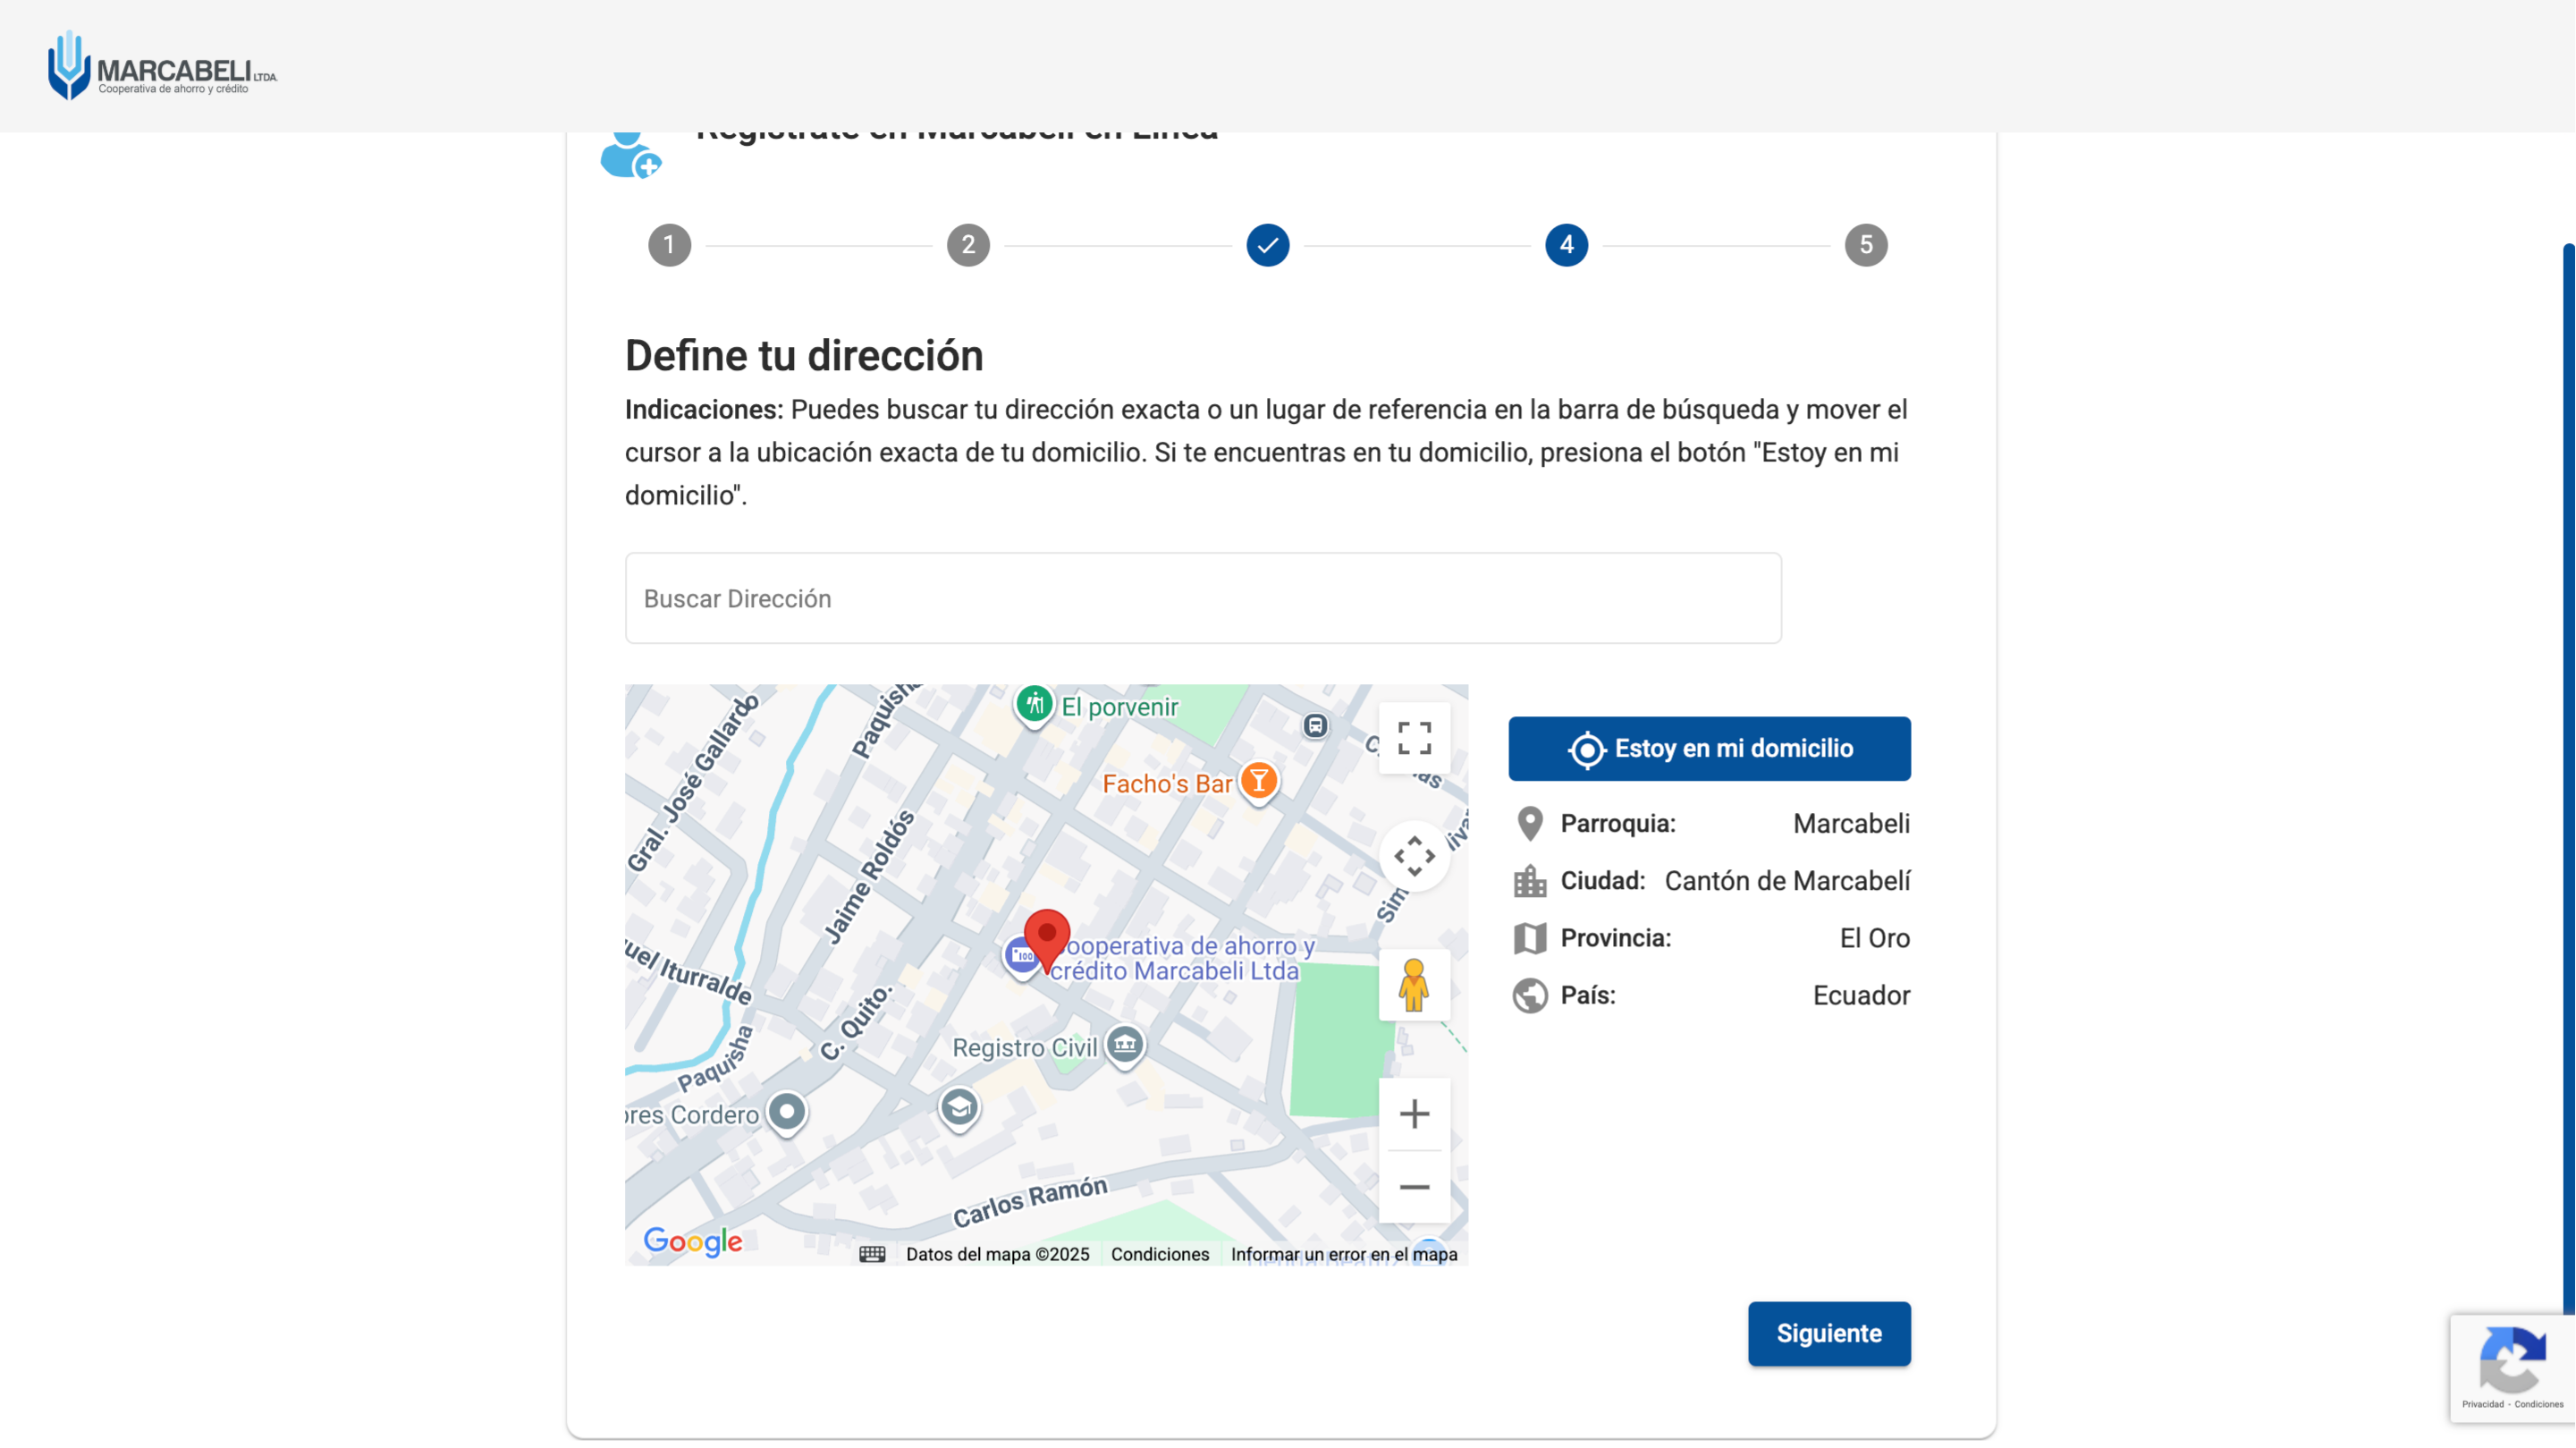Go to step 2 of registration
Viewport: 2576px width, 1448px height.
968,245
